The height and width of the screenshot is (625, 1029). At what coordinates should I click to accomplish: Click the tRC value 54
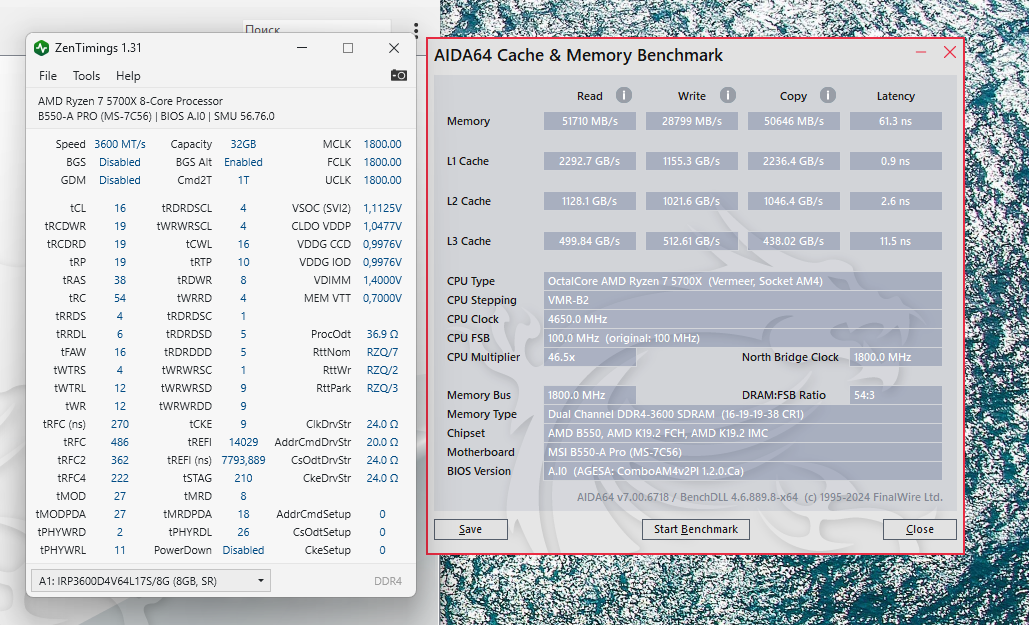point(120,298)
